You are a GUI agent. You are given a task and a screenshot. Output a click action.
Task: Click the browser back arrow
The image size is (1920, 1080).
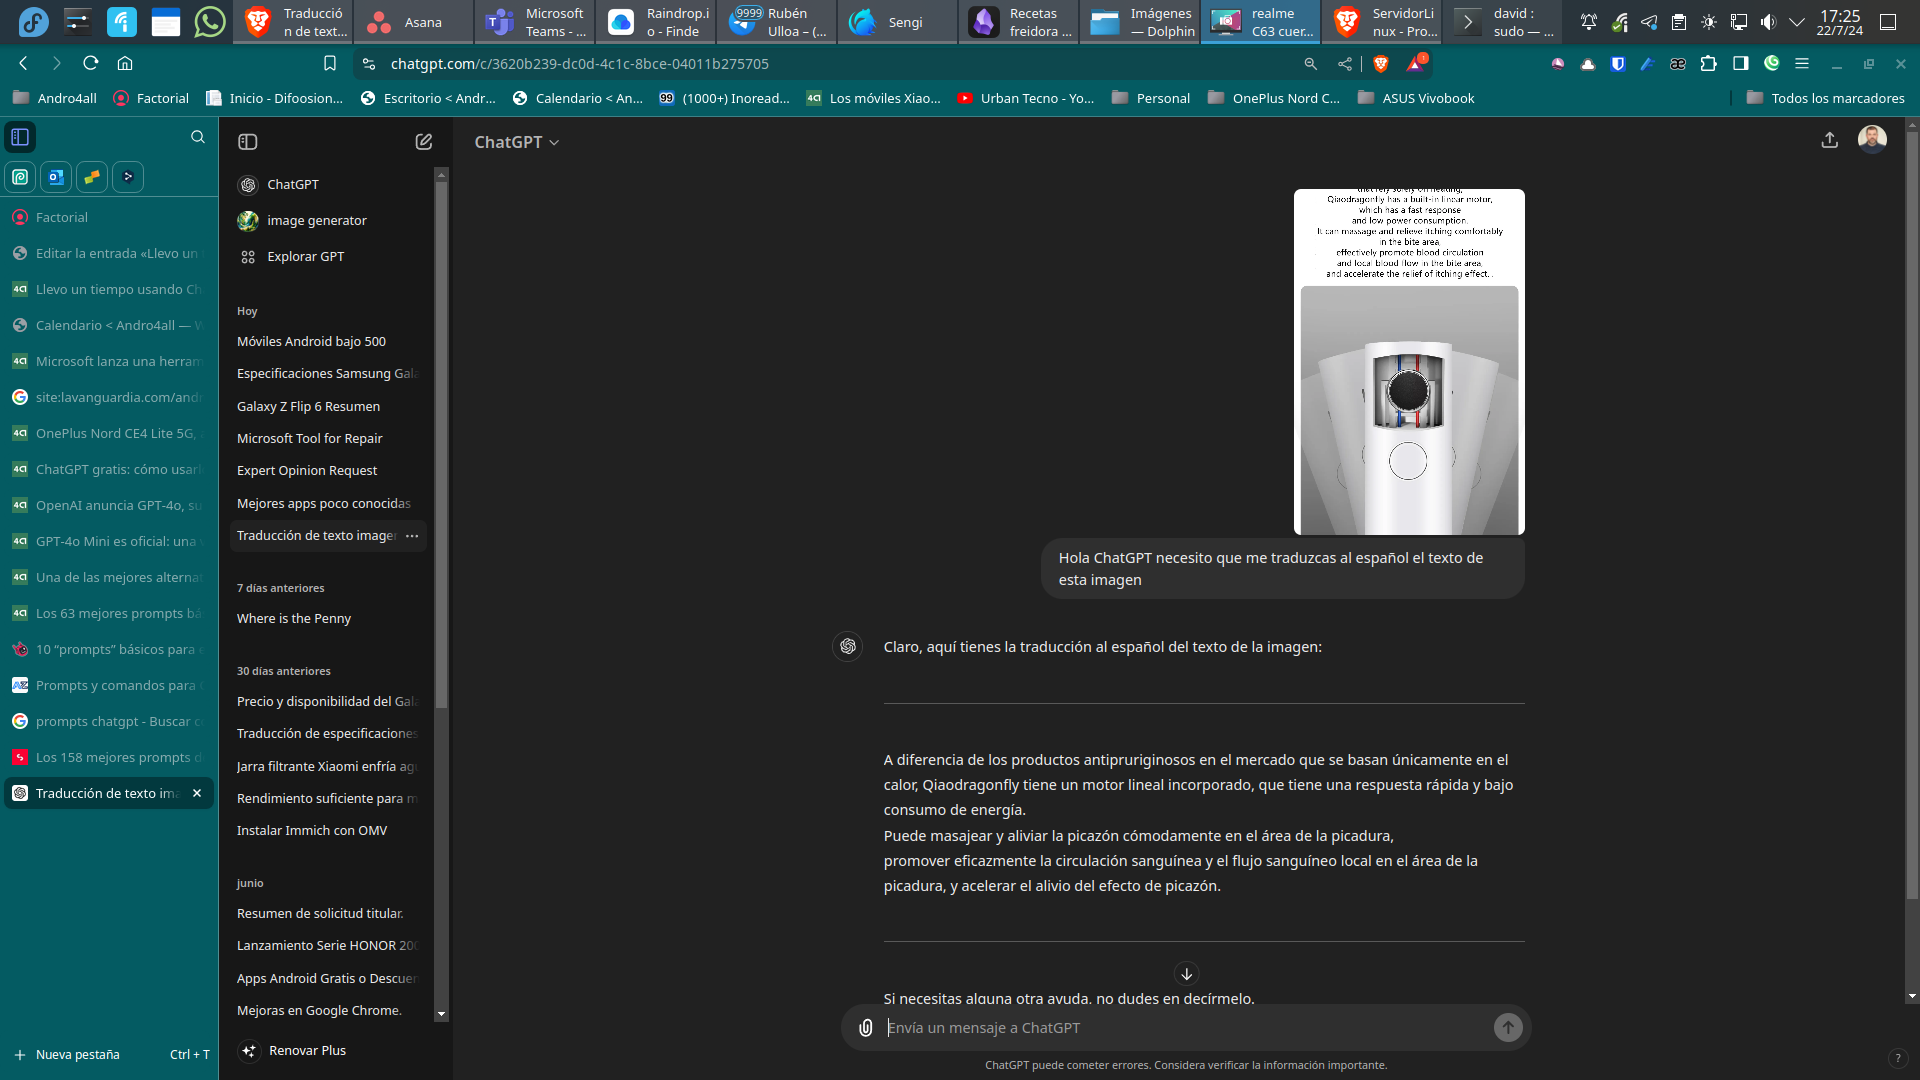(23, 63)
